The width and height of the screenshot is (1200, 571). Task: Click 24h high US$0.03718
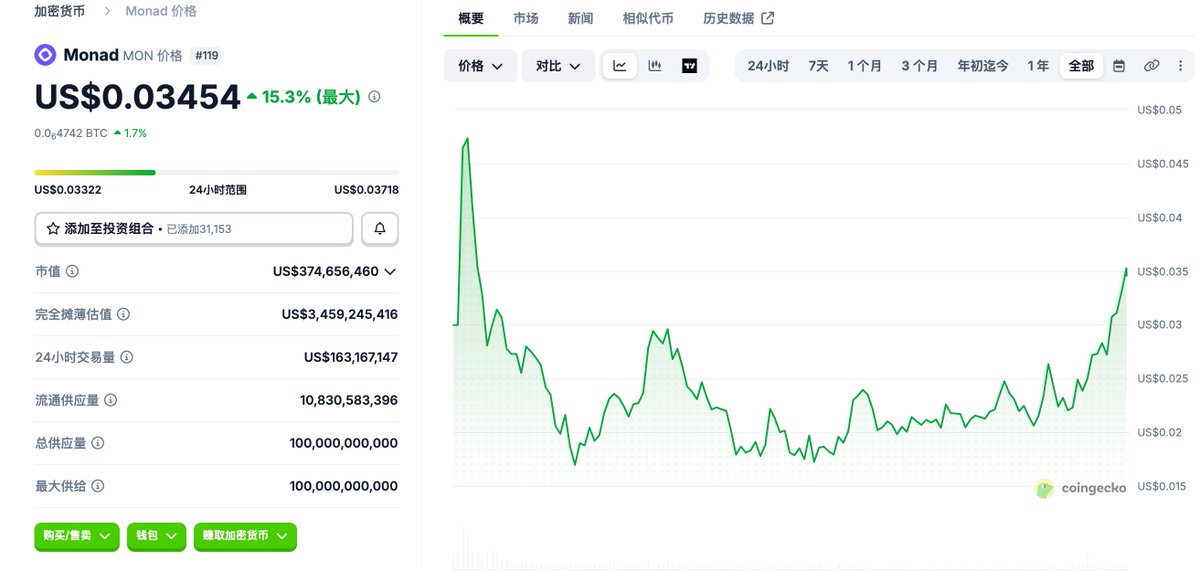(366, 190)
